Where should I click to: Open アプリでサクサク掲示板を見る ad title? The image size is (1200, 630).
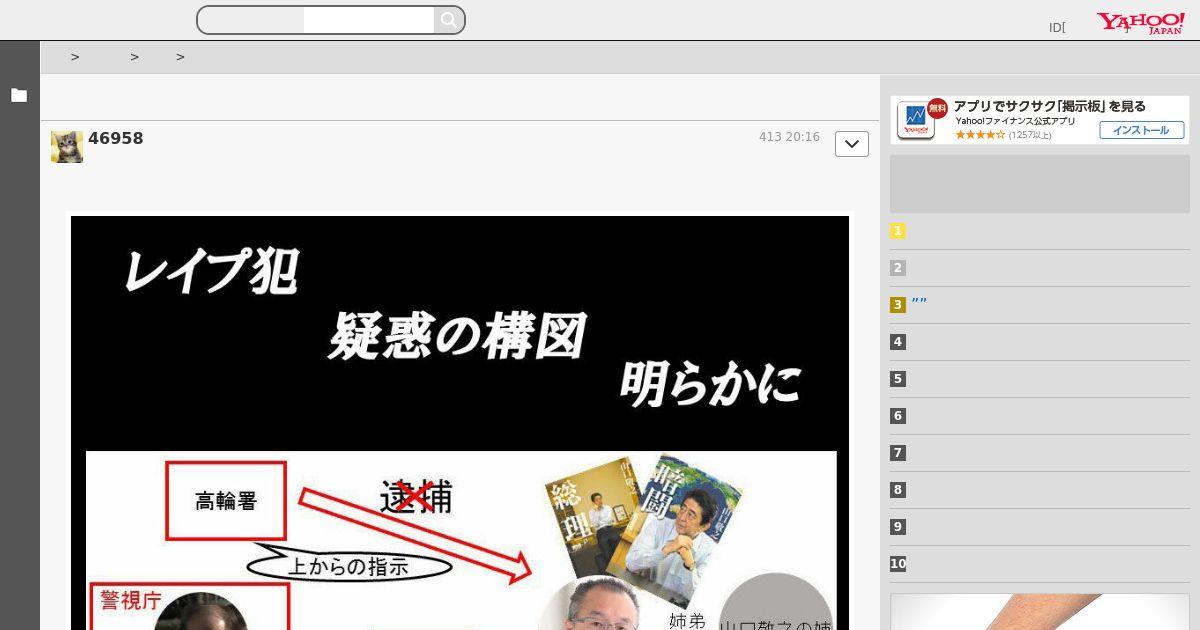[x=1050, y=106]
